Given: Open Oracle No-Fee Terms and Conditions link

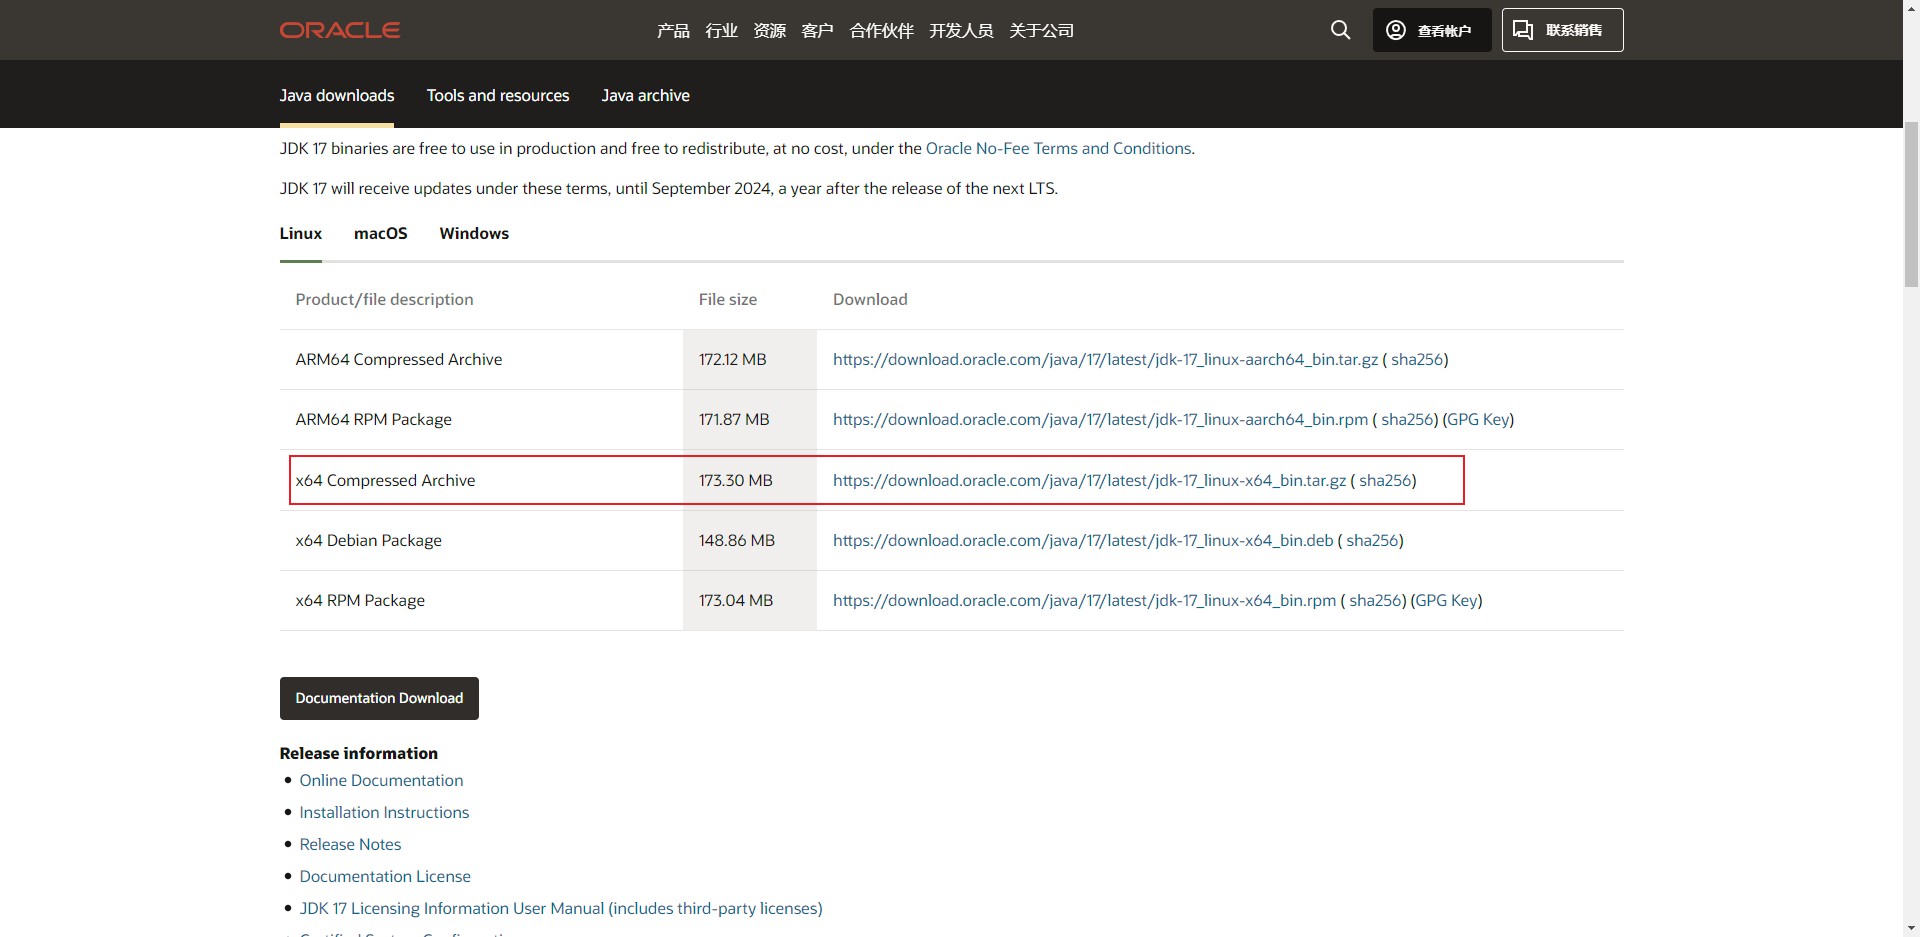Looking at the screenshot, I should [x=1058, y=149].
